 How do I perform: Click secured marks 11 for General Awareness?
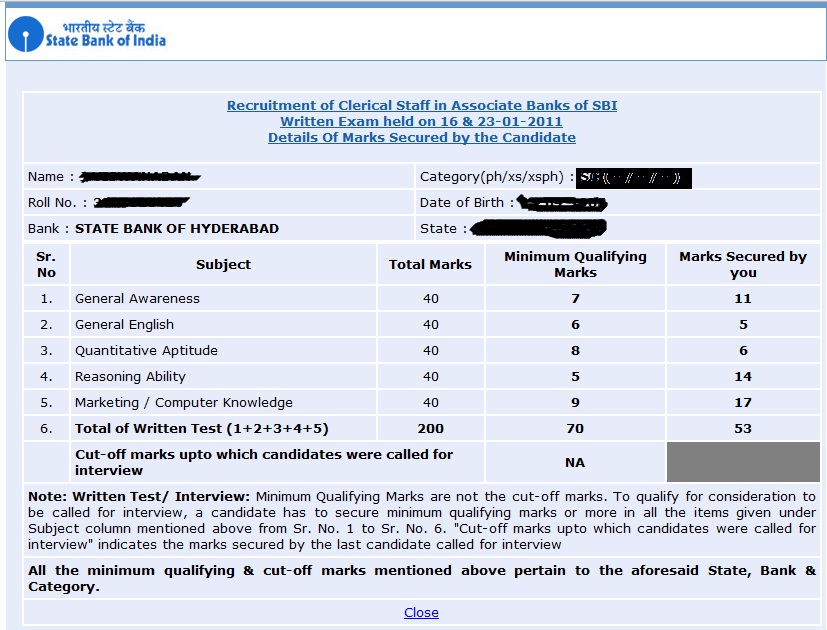coord(743,299)
